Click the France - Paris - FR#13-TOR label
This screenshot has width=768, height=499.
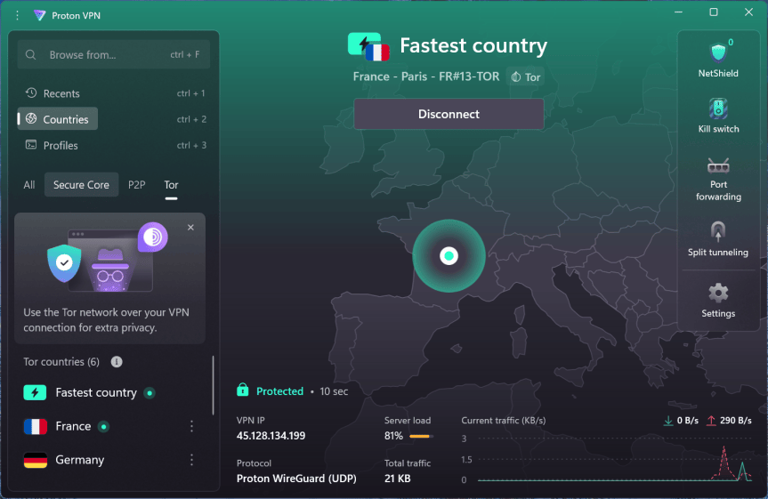426,77
